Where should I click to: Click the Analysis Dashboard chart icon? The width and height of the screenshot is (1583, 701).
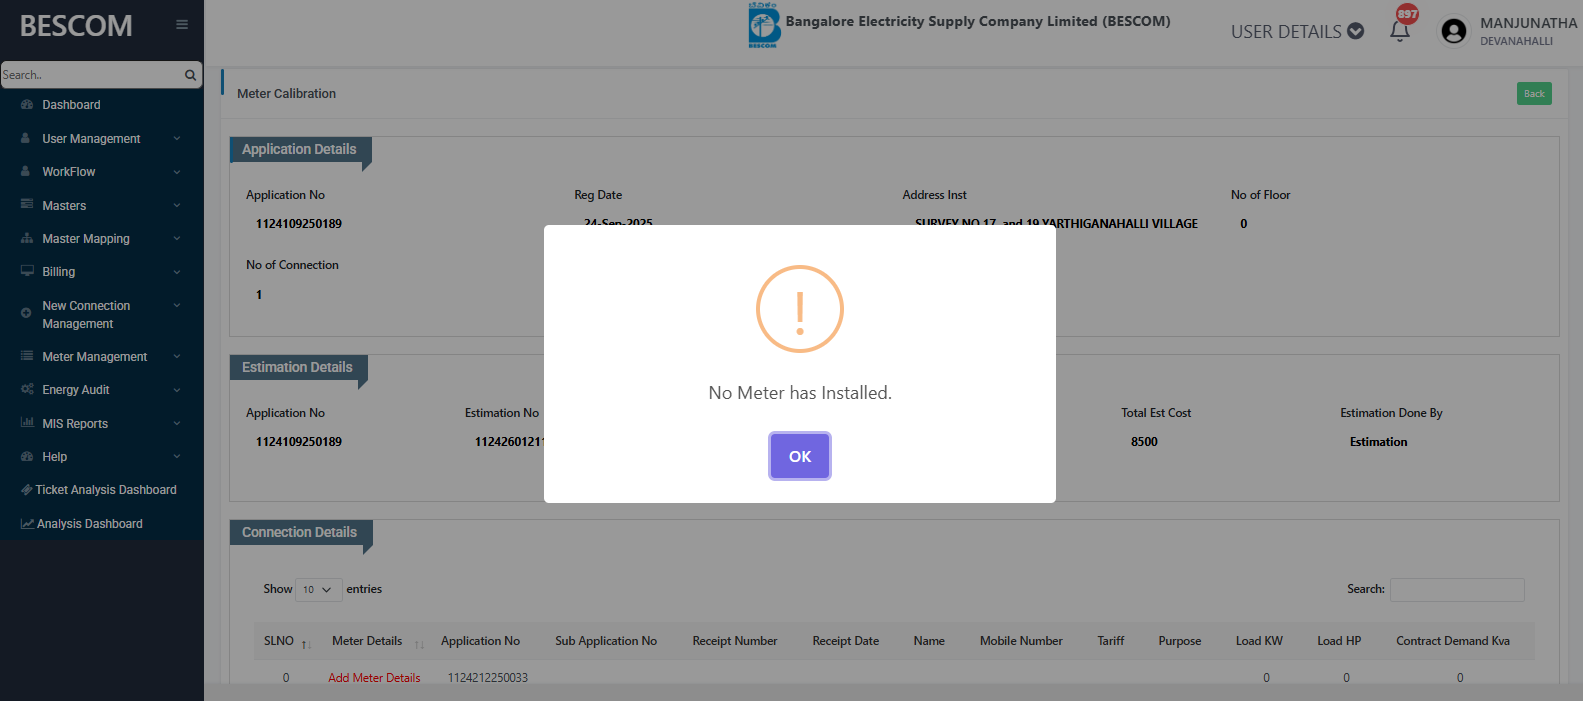coord(27,524)
